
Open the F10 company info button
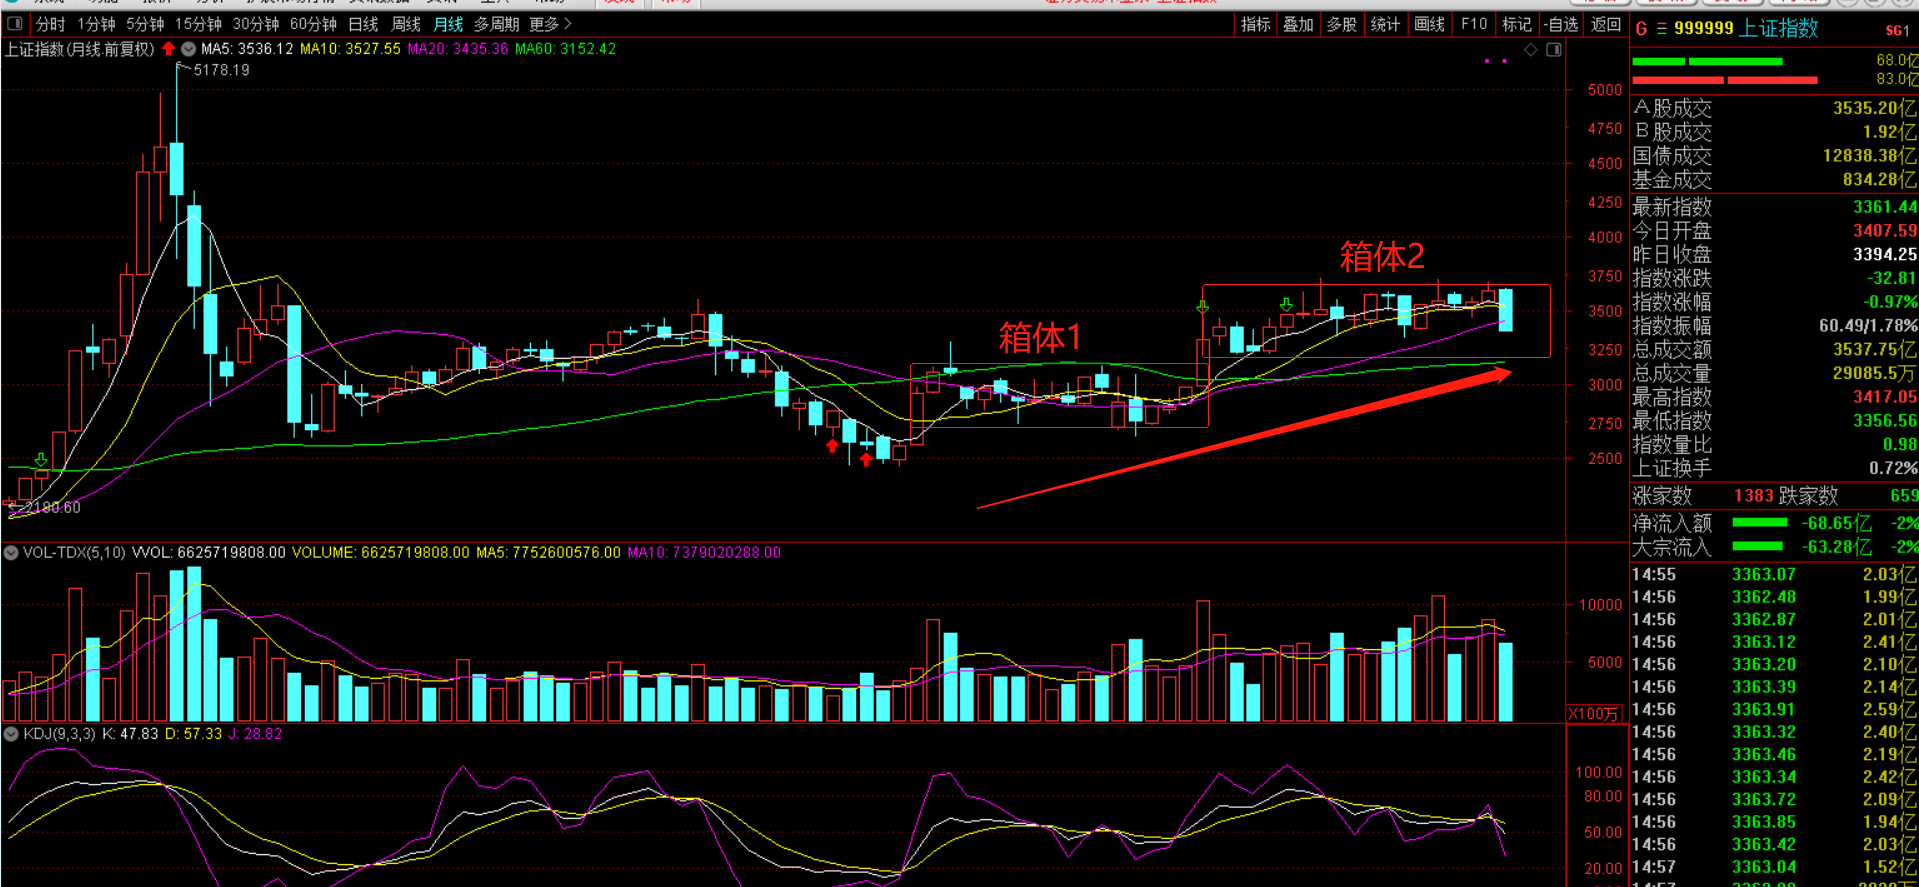tap(1473, 24)
